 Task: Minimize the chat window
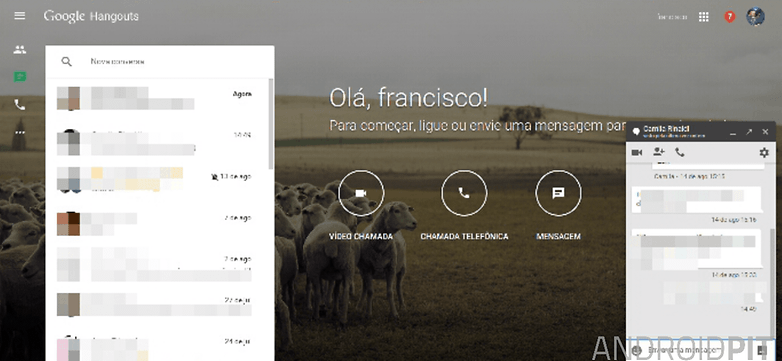point(733,133)
